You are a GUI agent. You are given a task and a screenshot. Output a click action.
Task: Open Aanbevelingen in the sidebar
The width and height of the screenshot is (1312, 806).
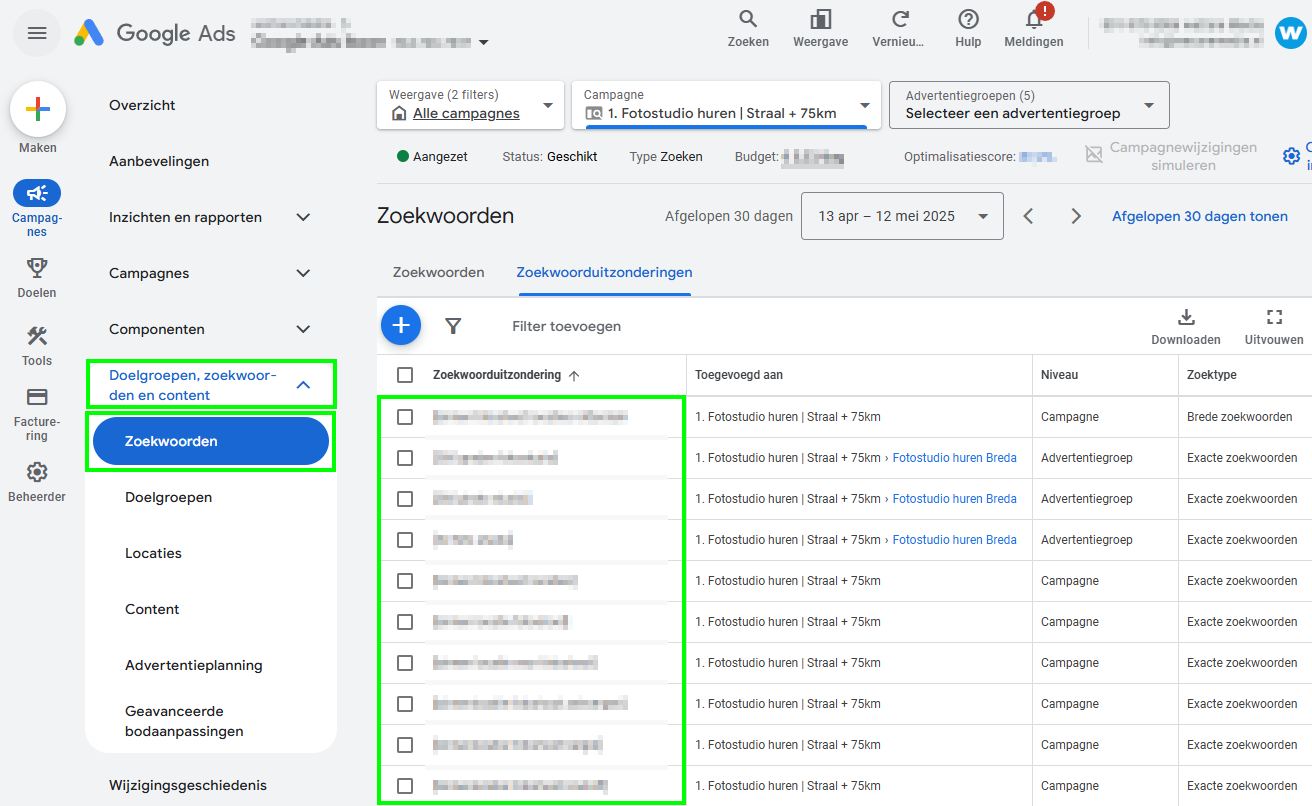pos(159,161)
